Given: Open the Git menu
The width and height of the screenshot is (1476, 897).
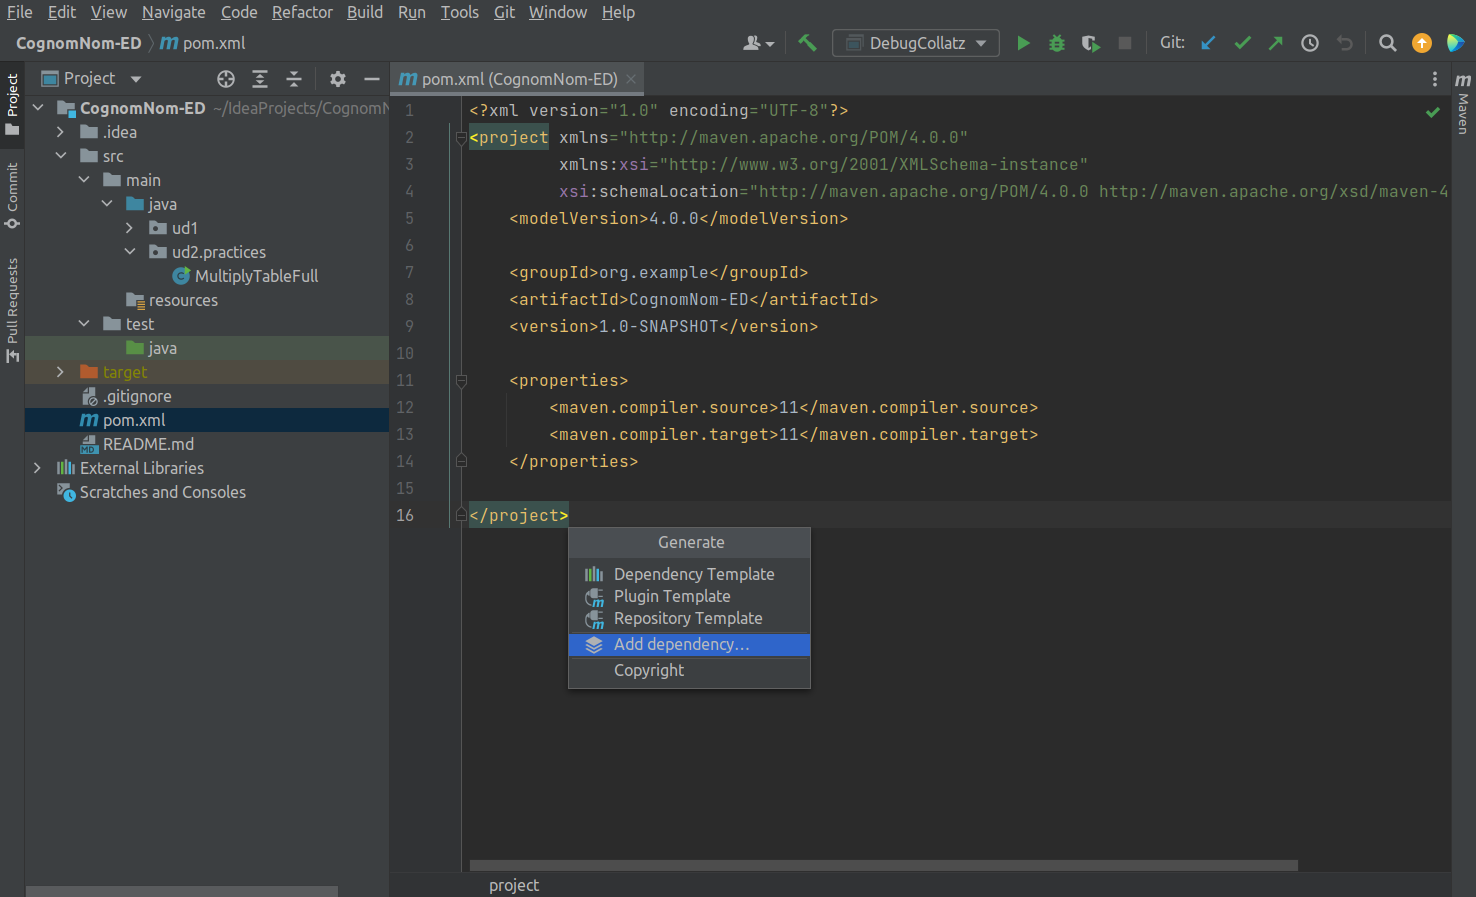Looking at the screenshot, I should 504,12.
